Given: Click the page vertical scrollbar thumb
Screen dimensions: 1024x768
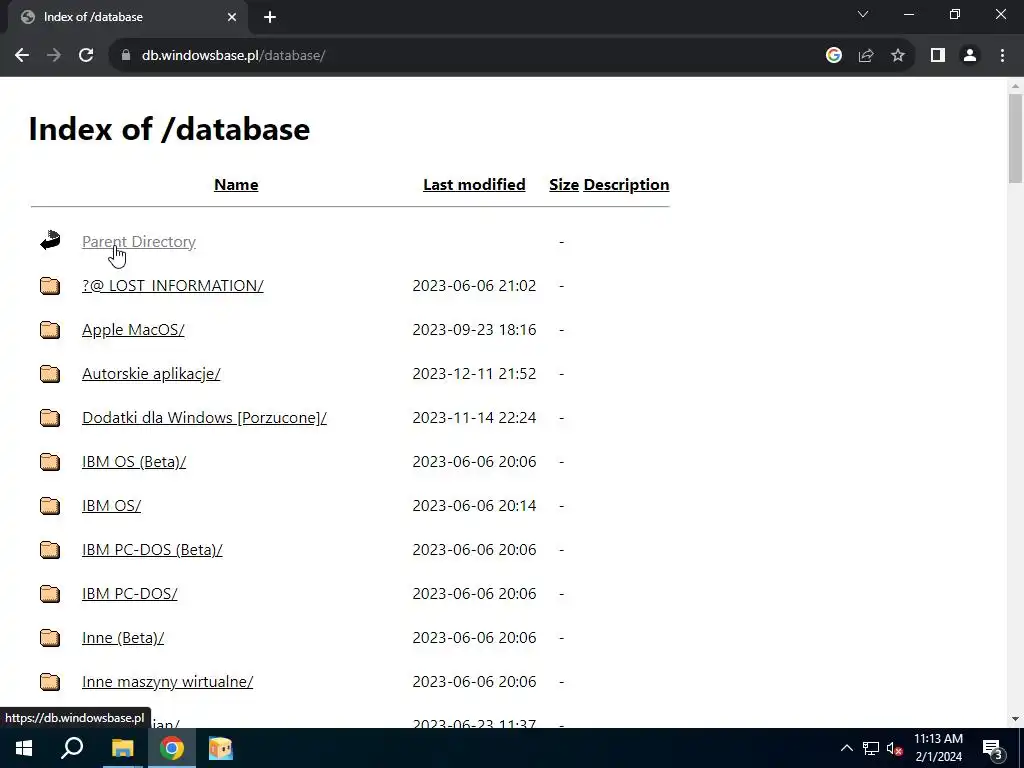Looking at the screenshot, I should (1015, 138).
